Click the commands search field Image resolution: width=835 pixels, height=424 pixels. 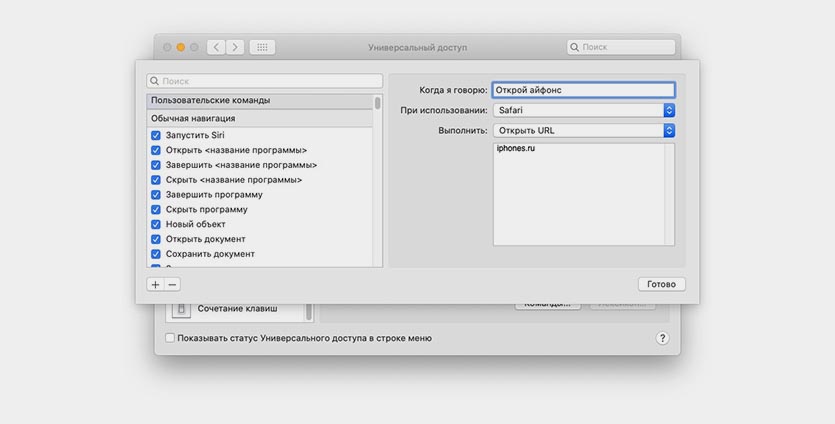tap(265, 81)
